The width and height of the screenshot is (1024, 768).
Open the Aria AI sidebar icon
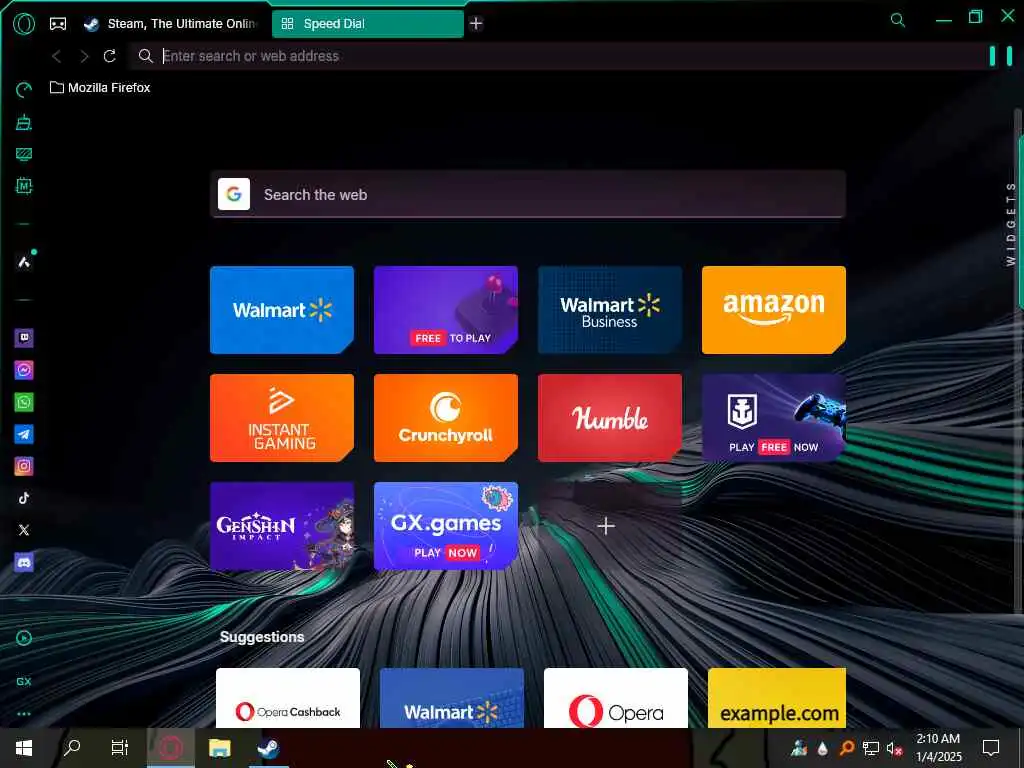point(24,262)
